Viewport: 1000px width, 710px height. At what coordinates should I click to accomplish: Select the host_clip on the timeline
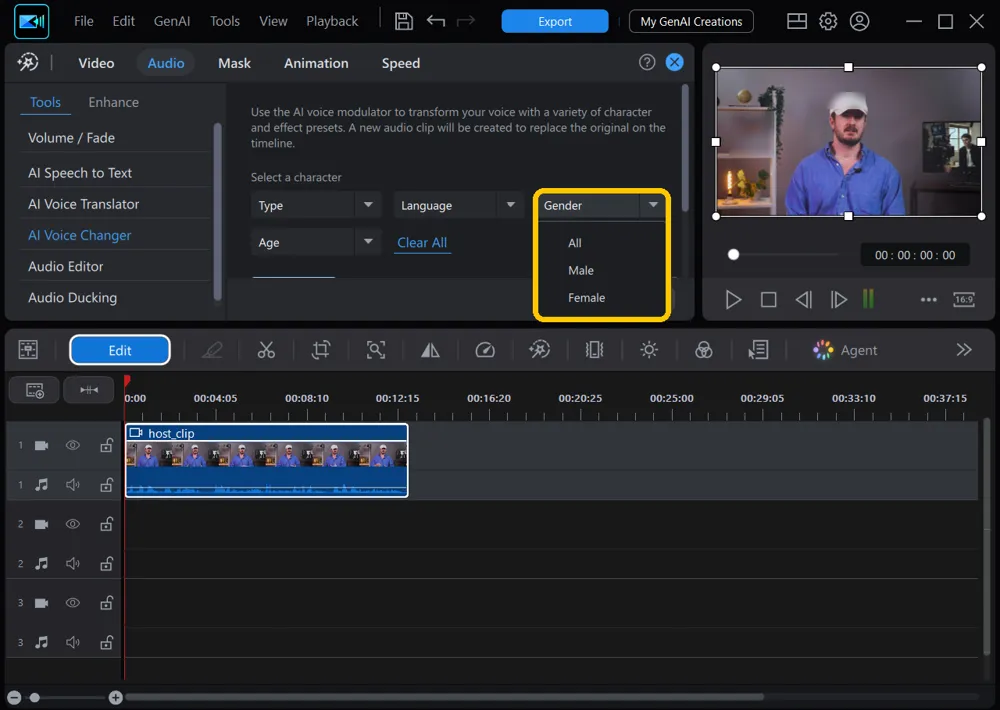267,460
